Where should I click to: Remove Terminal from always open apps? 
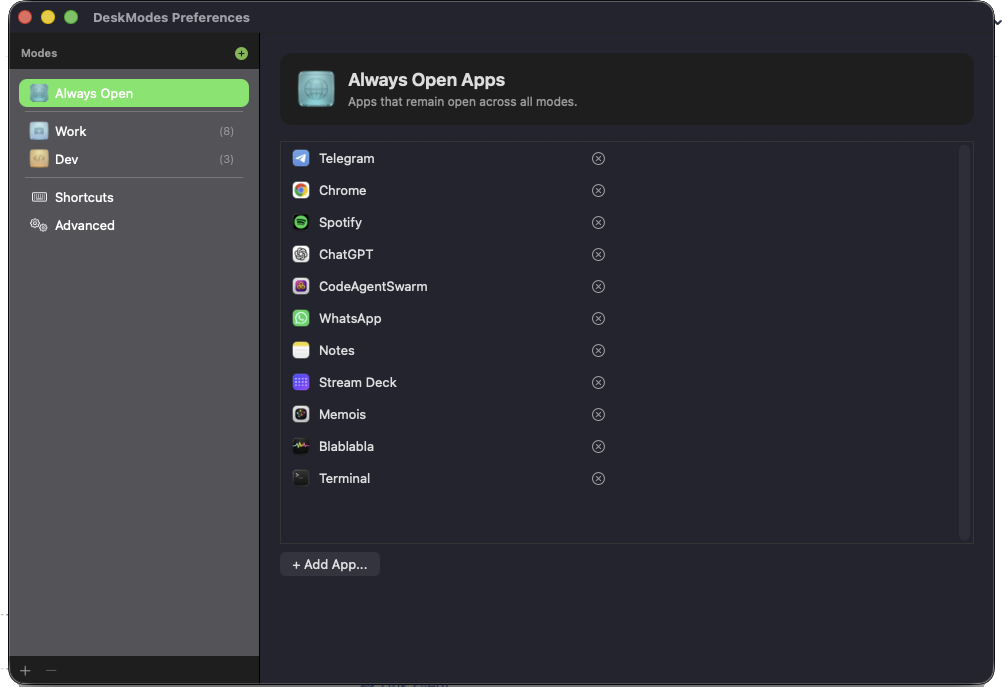pos(598,478)
